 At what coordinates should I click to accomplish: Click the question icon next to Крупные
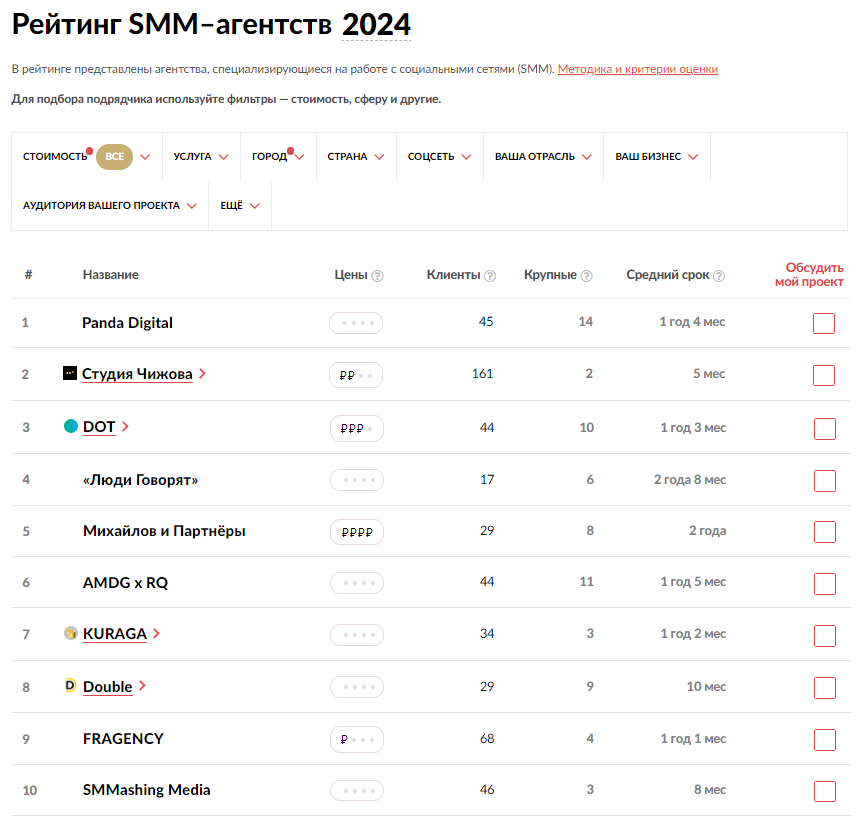[x=586, y=276]
